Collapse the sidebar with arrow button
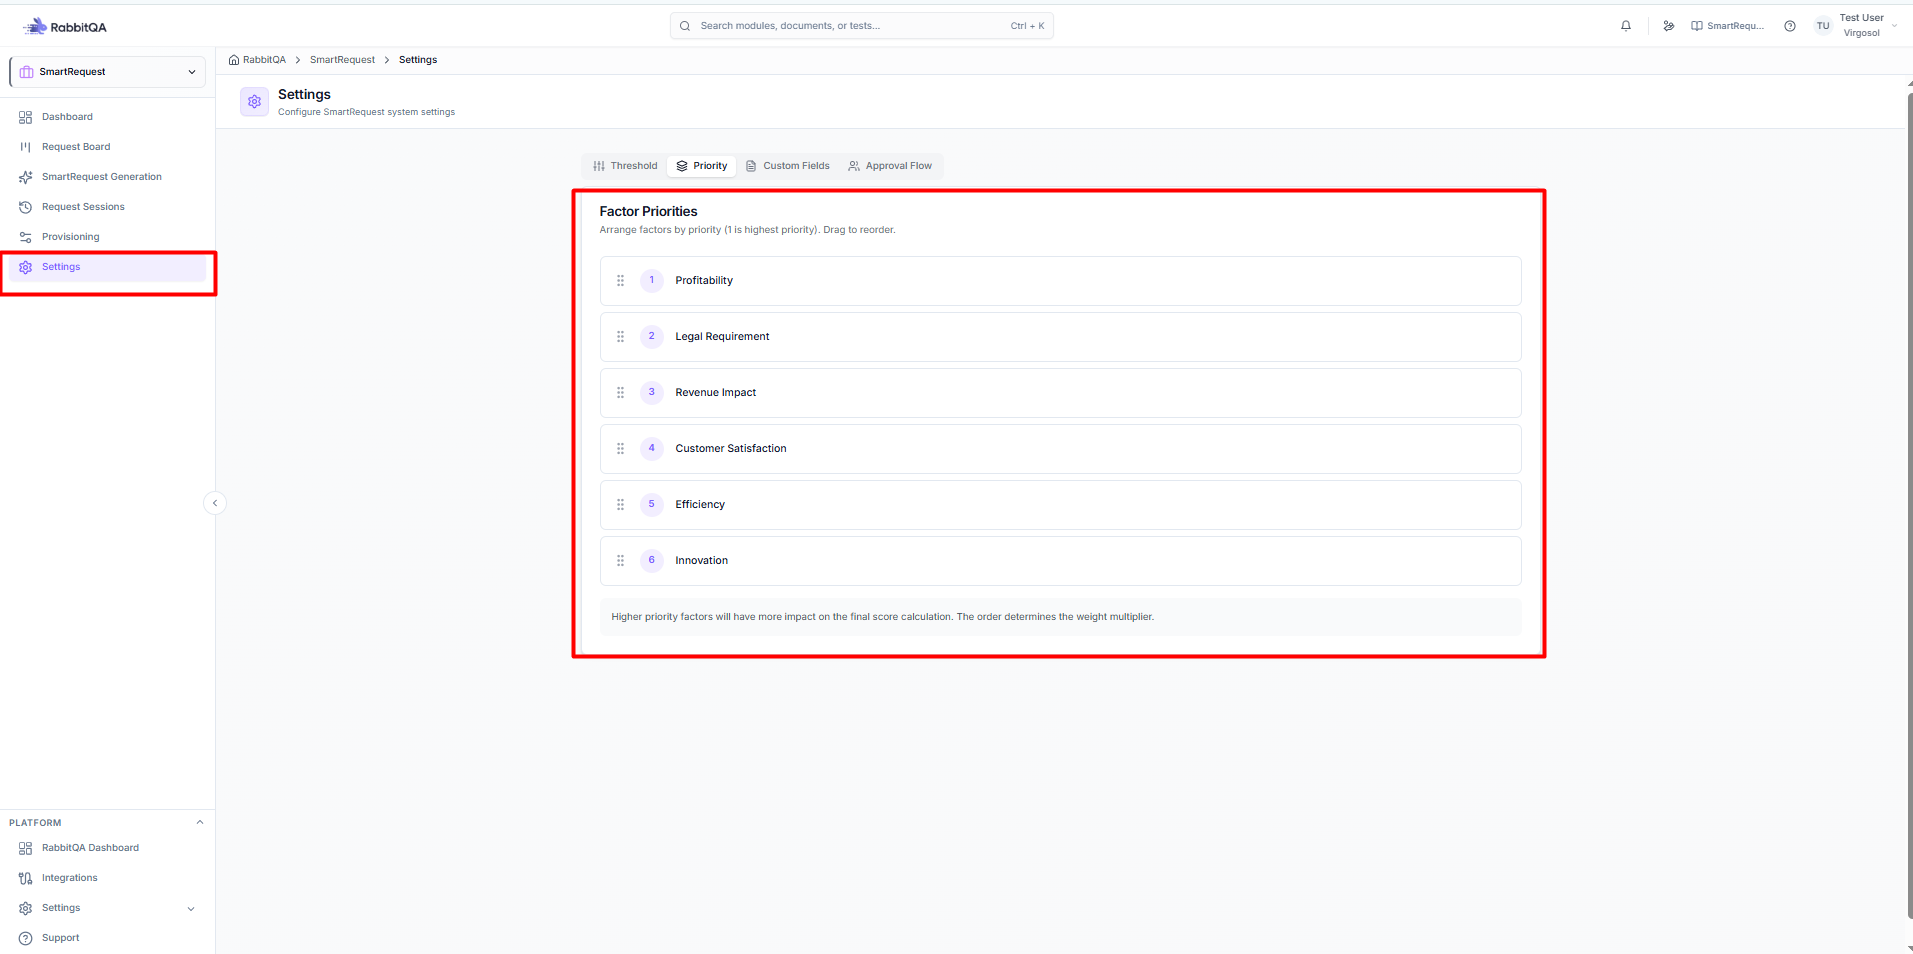 (215, 503)
